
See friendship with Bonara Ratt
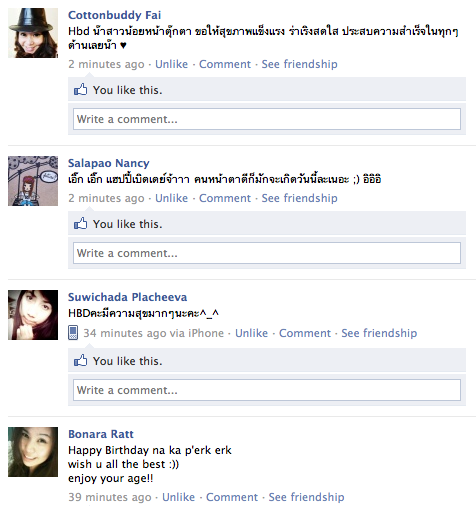tap(306, 497)
